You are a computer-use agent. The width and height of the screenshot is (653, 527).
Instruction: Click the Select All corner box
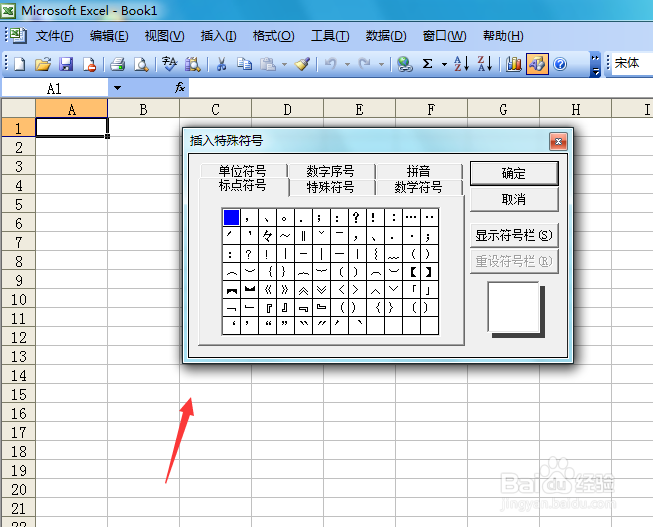pyautogui.click(x=19, y=109)
